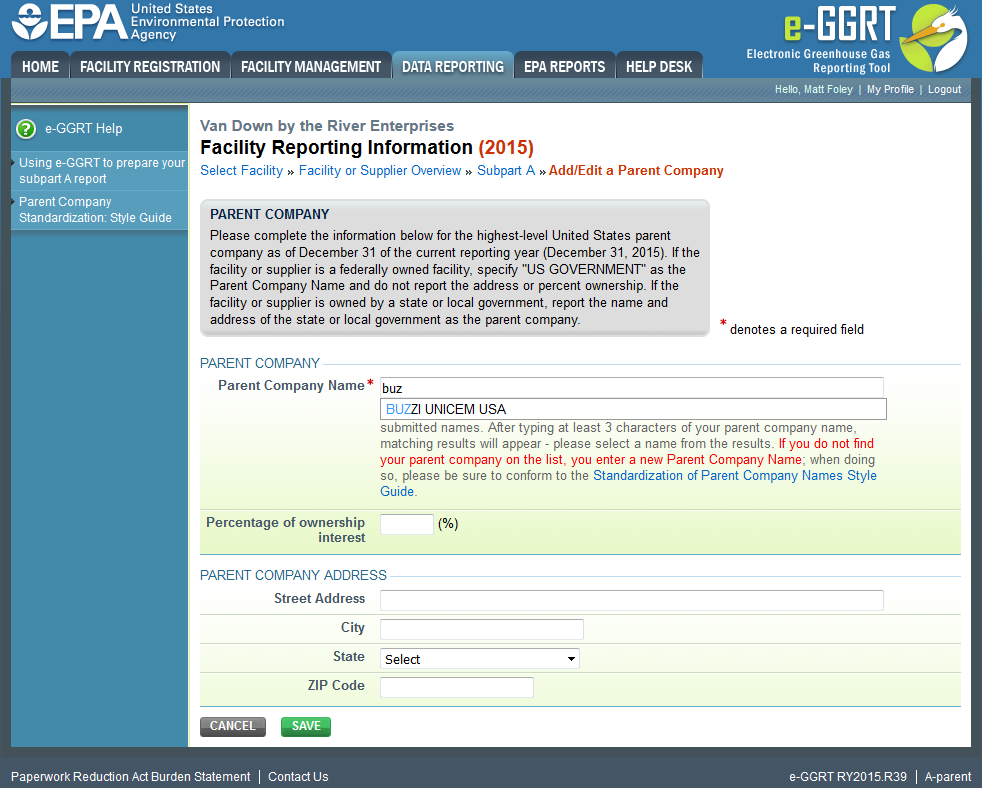Viewport: 982px width, 788px height.
Task: Select the BUZZI UNICEM USA suggestion
Action: (x=633, y=409)
